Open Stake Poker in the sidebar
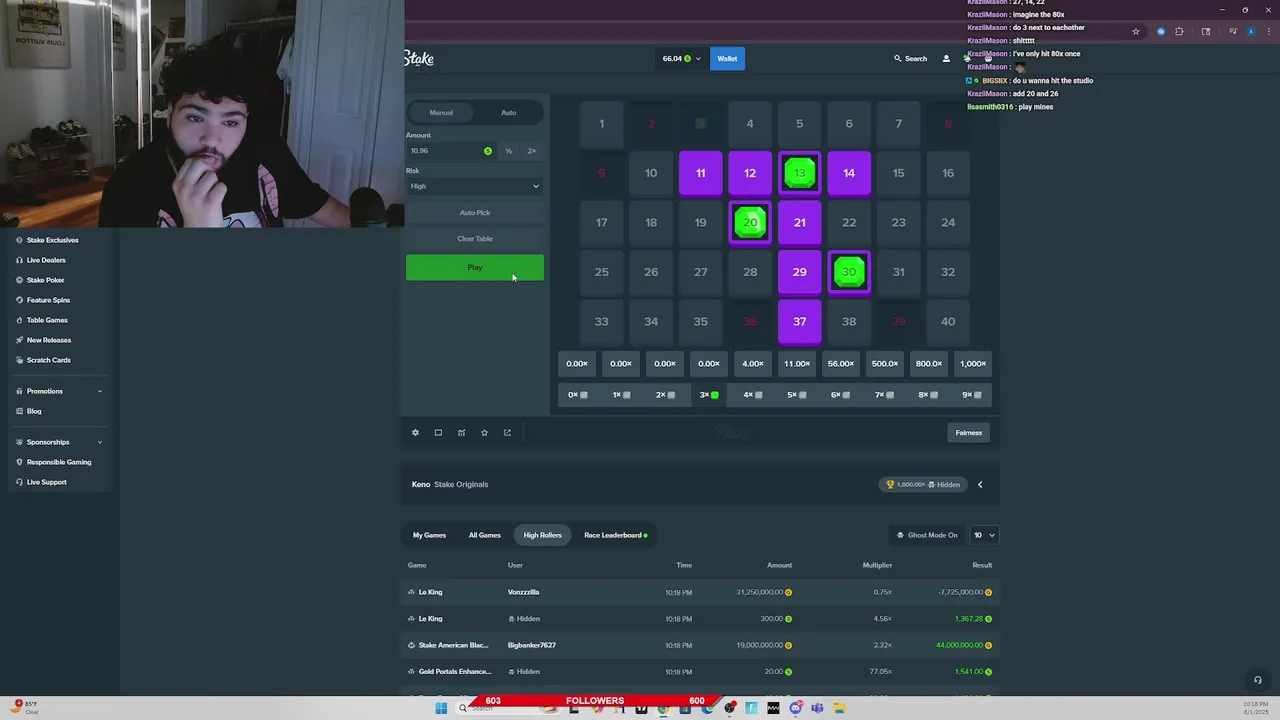This screenshot has height=720, width=1280. tap(45, 280)
